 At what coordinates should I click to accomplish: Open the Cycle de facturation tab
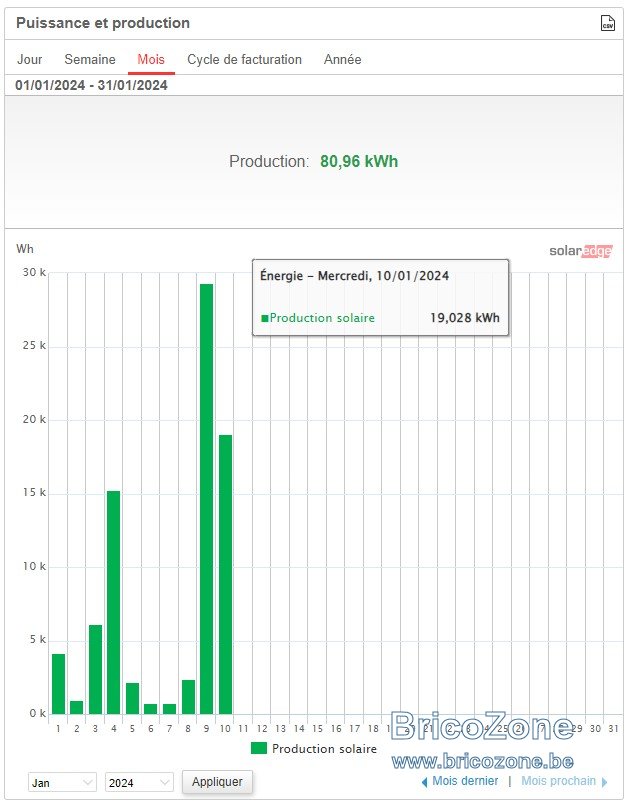pyautogui.click(x=244, y=60)
